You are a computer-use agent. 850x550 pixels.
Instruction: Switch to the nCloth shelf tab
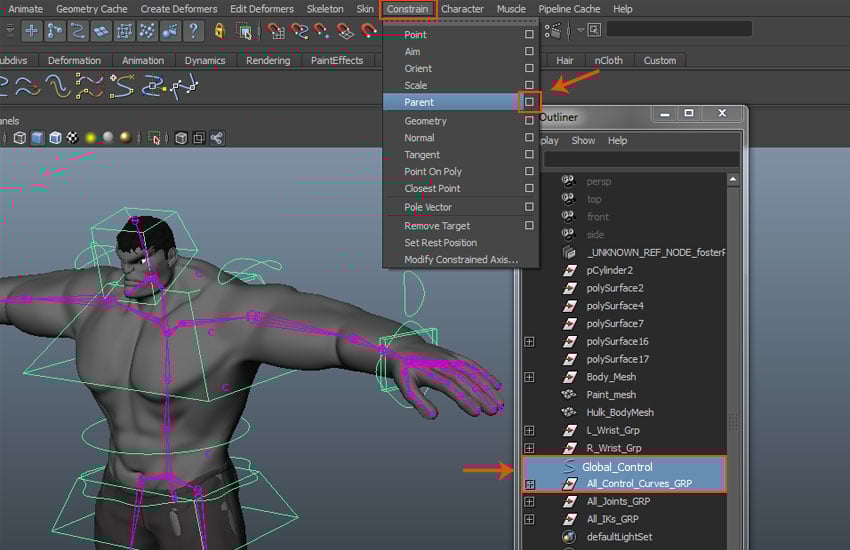(608, 60)
